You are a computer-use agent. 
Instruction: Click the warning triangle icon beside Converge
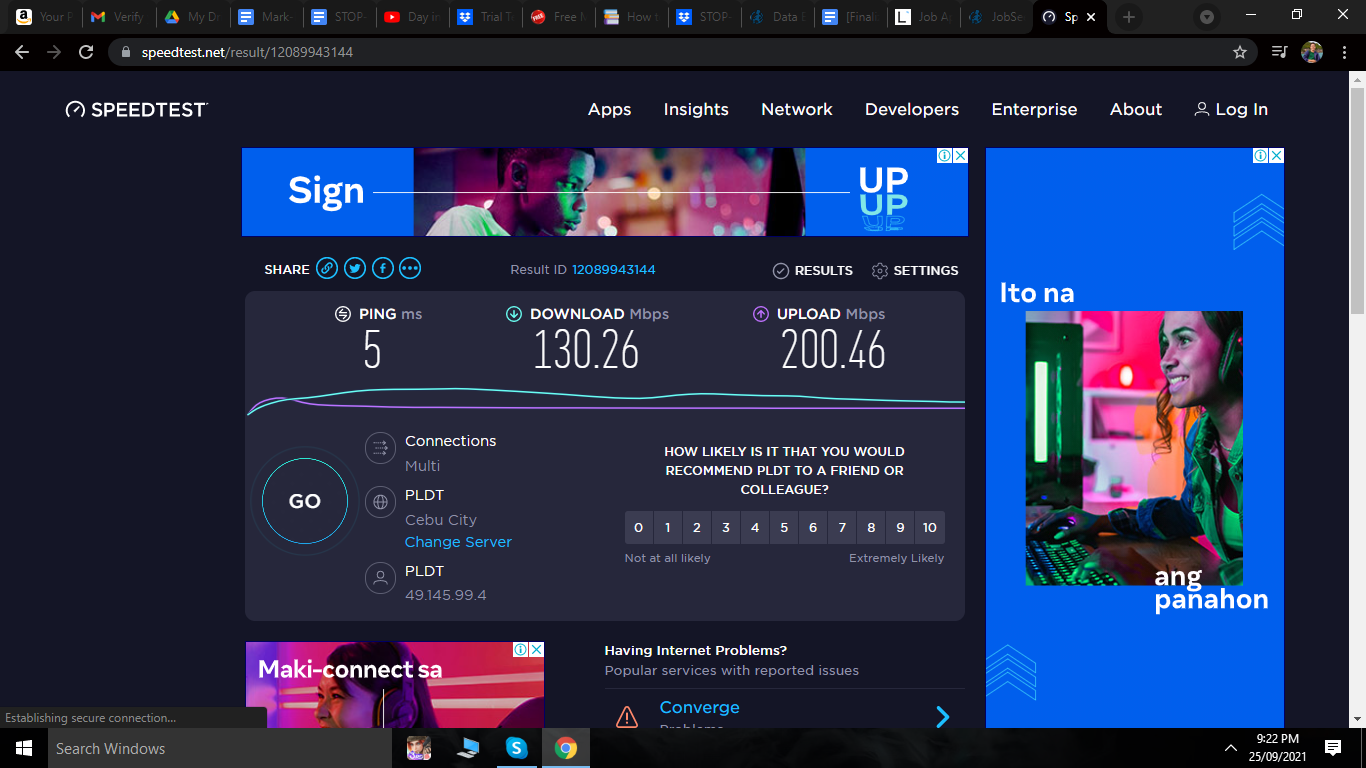[x=627, y=716]
